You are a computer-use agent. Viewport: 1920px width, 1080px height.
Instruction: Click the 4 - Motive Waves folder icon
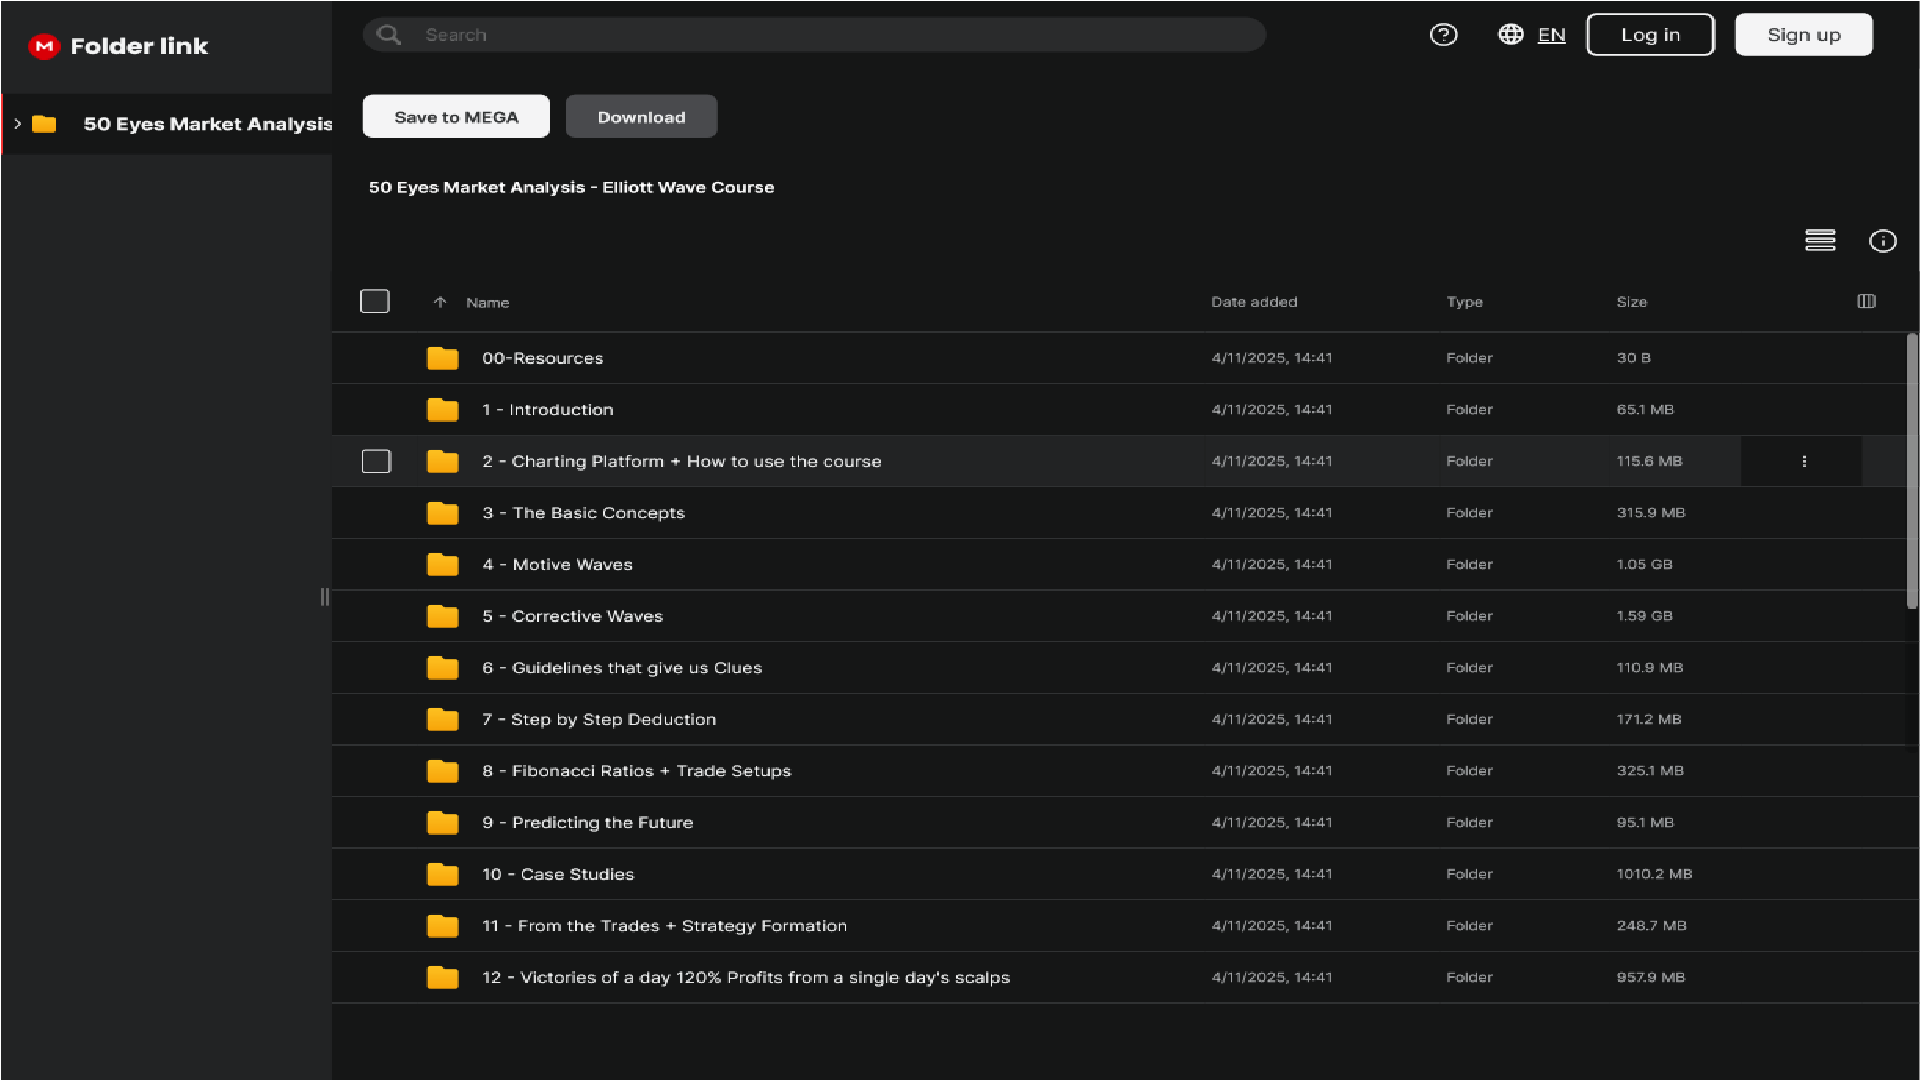click(x=442, y=565)
